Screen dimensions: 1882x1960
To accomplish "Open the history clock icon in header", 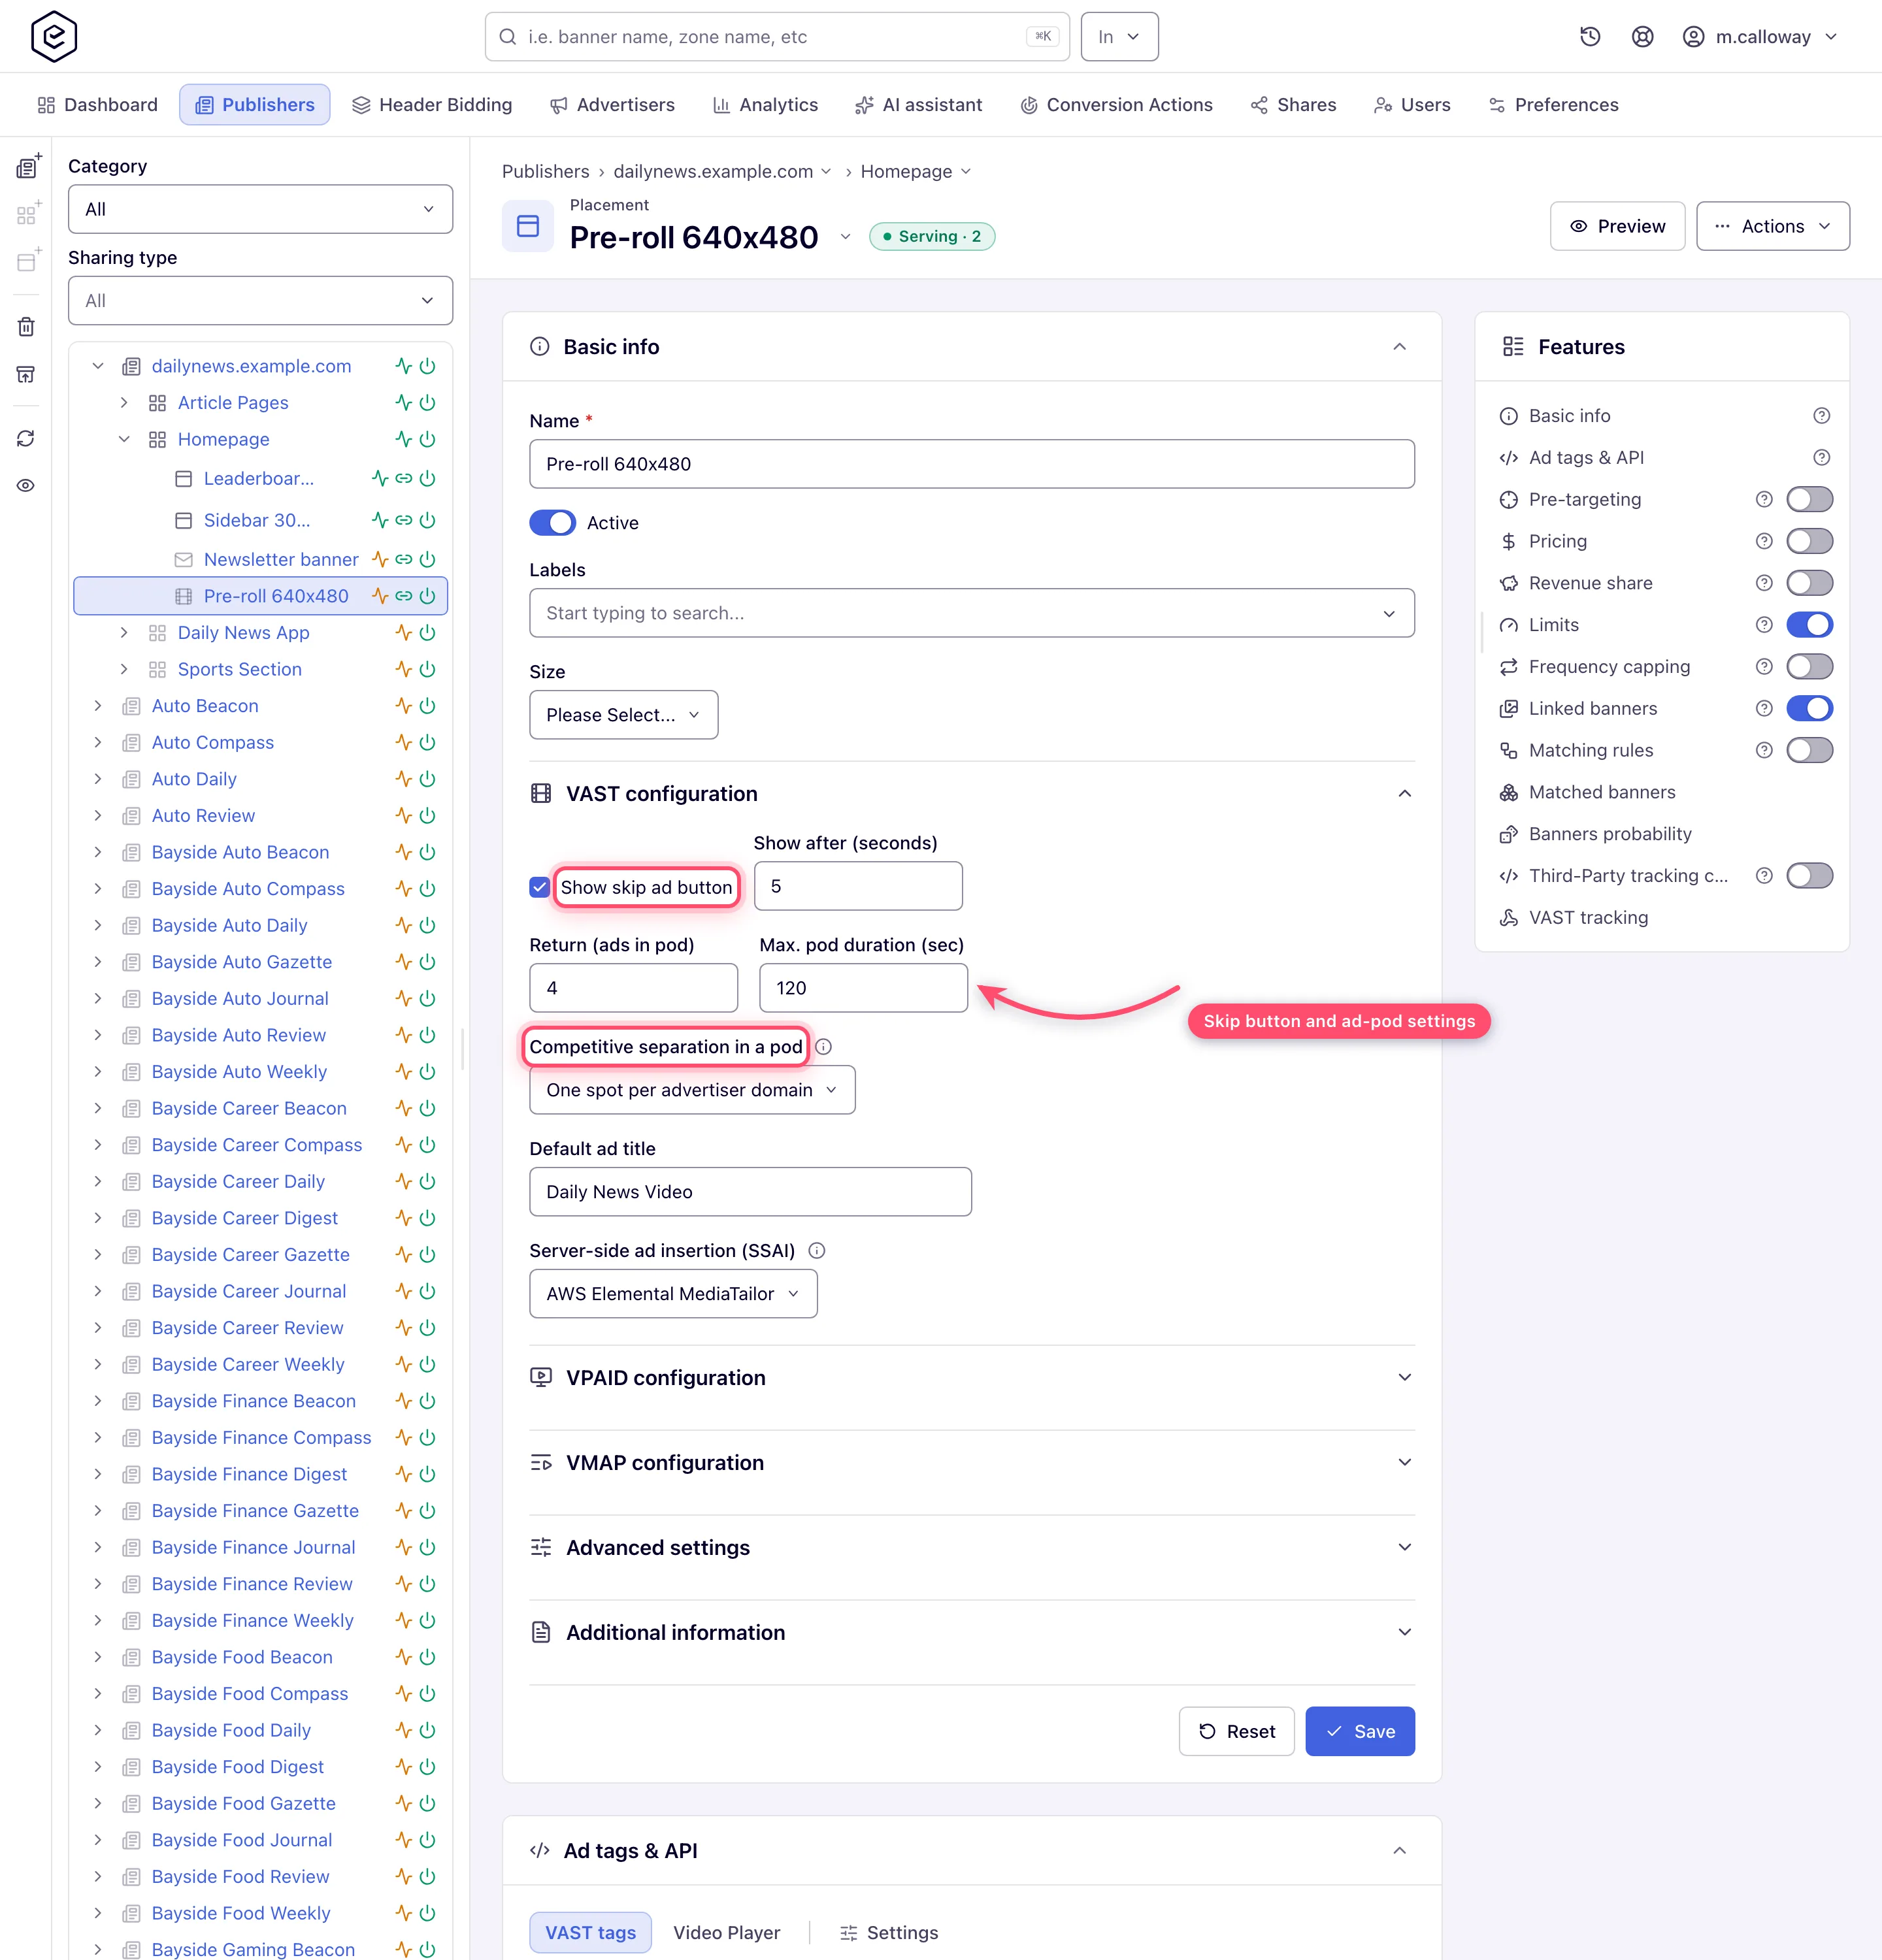I will click(1590, 37).
